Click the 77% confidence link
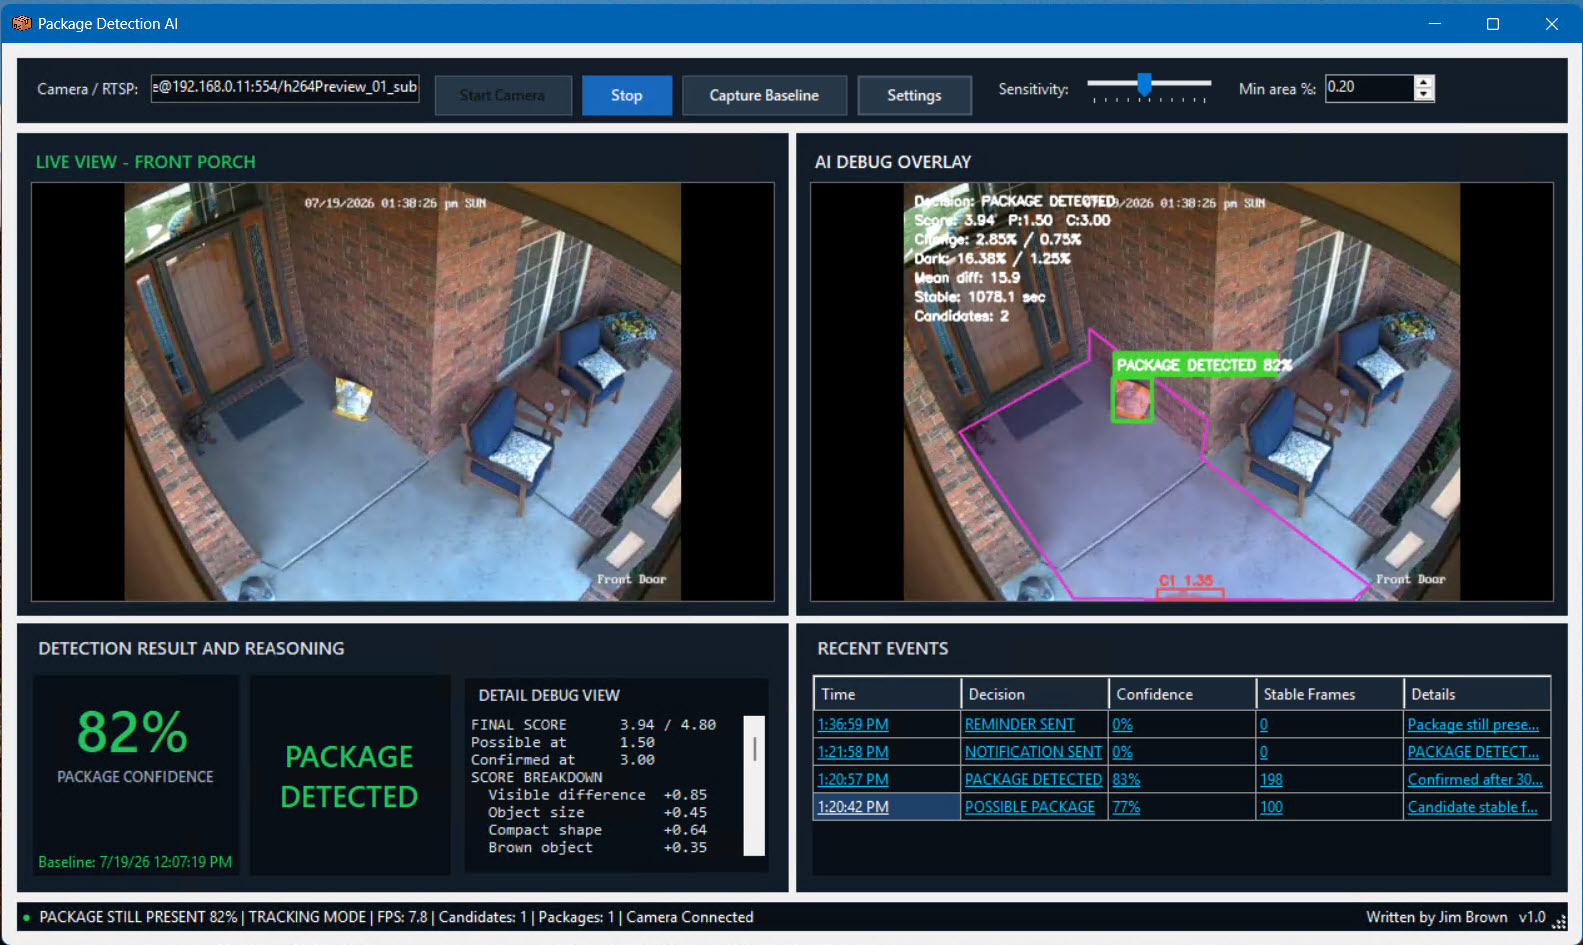 click(x=1126, y=807)
